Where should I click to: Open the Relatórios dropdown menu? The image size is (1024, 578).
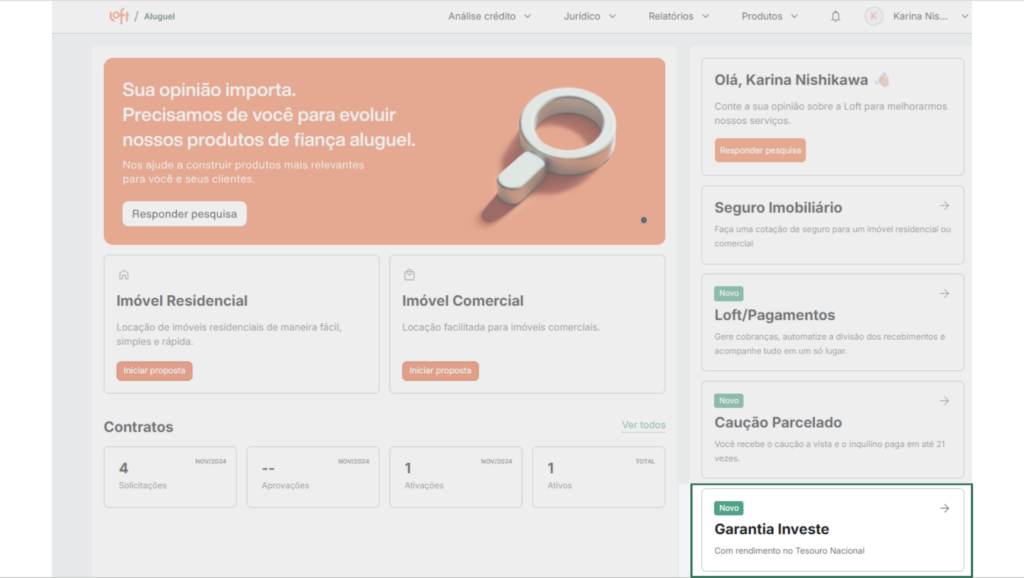678,16
